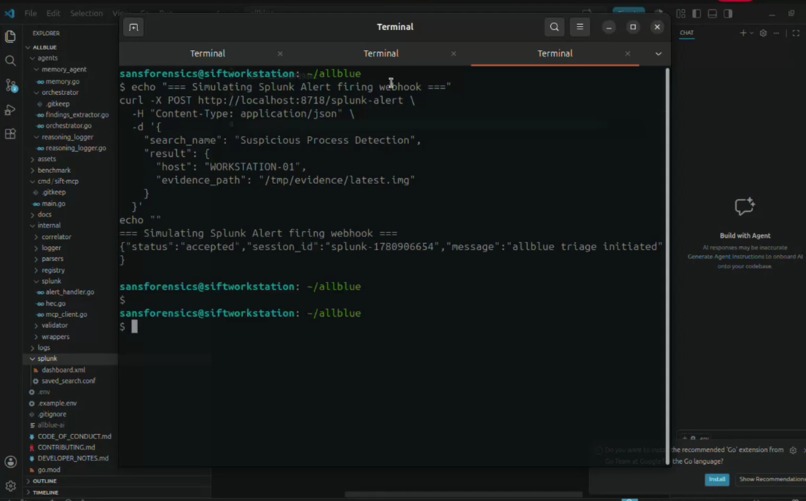Collapse the agents folder
The image size is (806, 501).
coord(47,58)
